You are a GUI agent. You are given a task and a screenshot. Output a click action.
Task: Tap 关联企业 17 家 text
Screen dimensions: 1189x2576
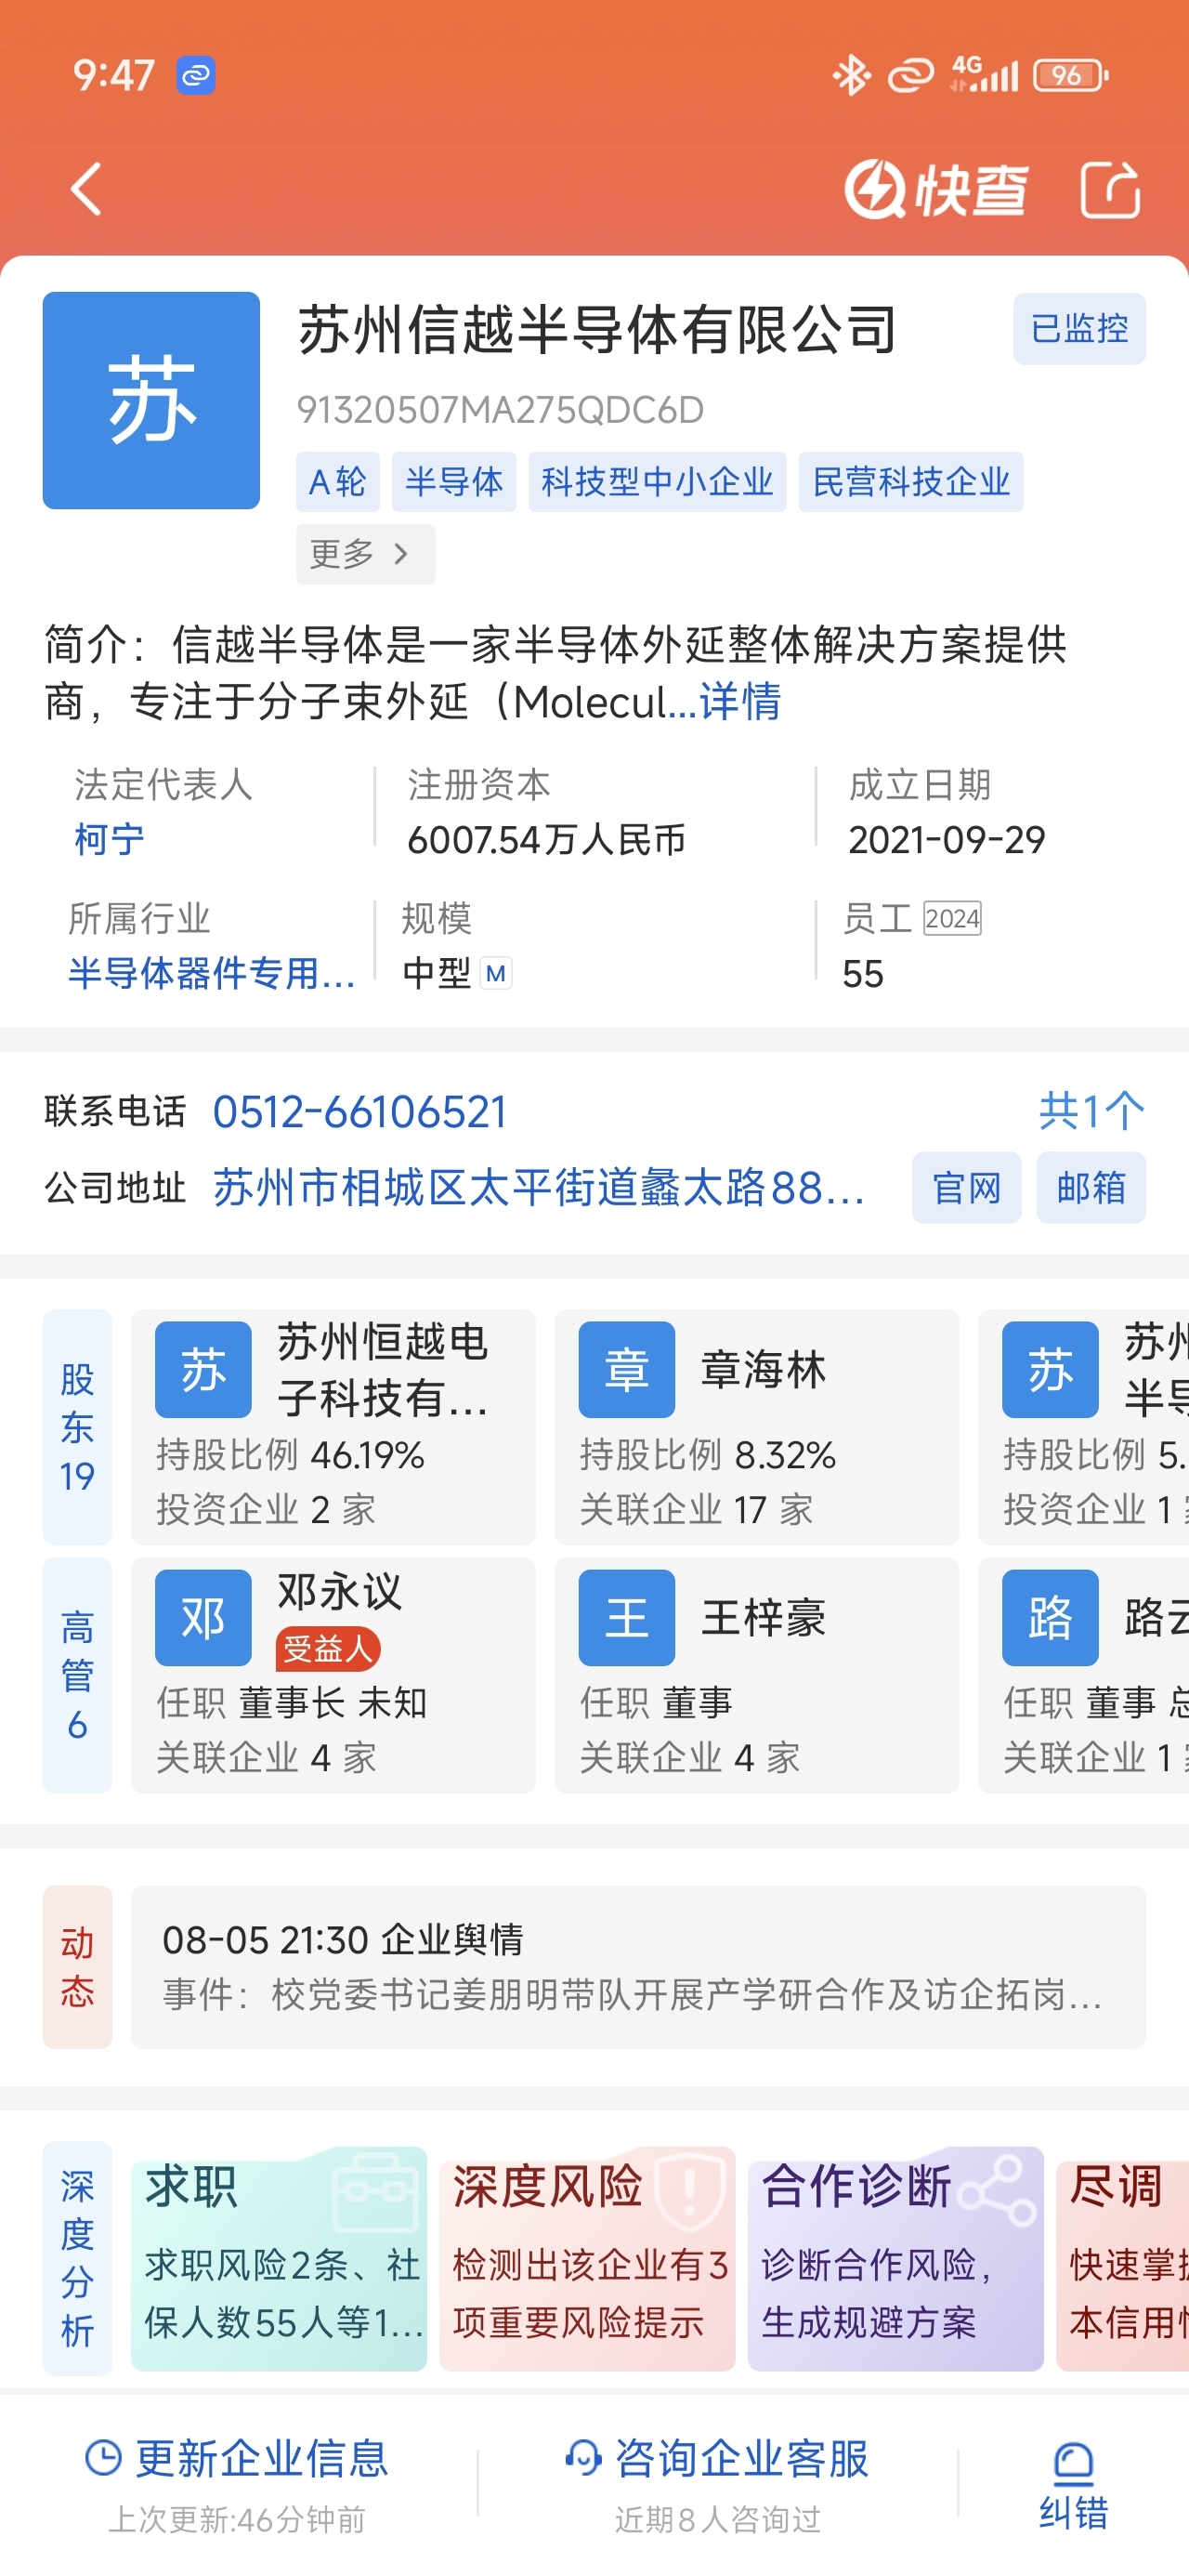(x=696, y=1510)
